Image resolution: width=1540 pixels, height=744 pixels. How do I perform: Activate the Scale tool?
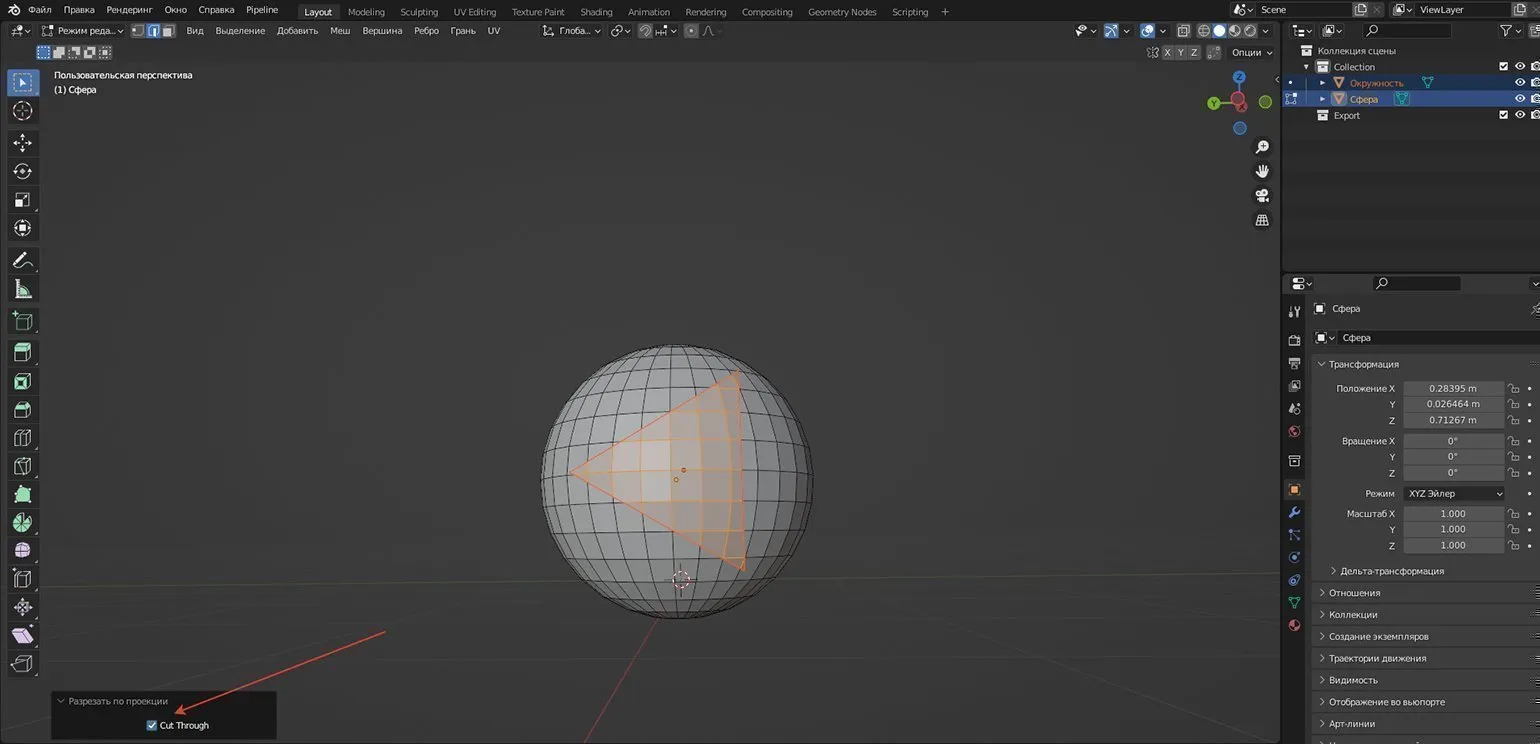coord(22,200)
